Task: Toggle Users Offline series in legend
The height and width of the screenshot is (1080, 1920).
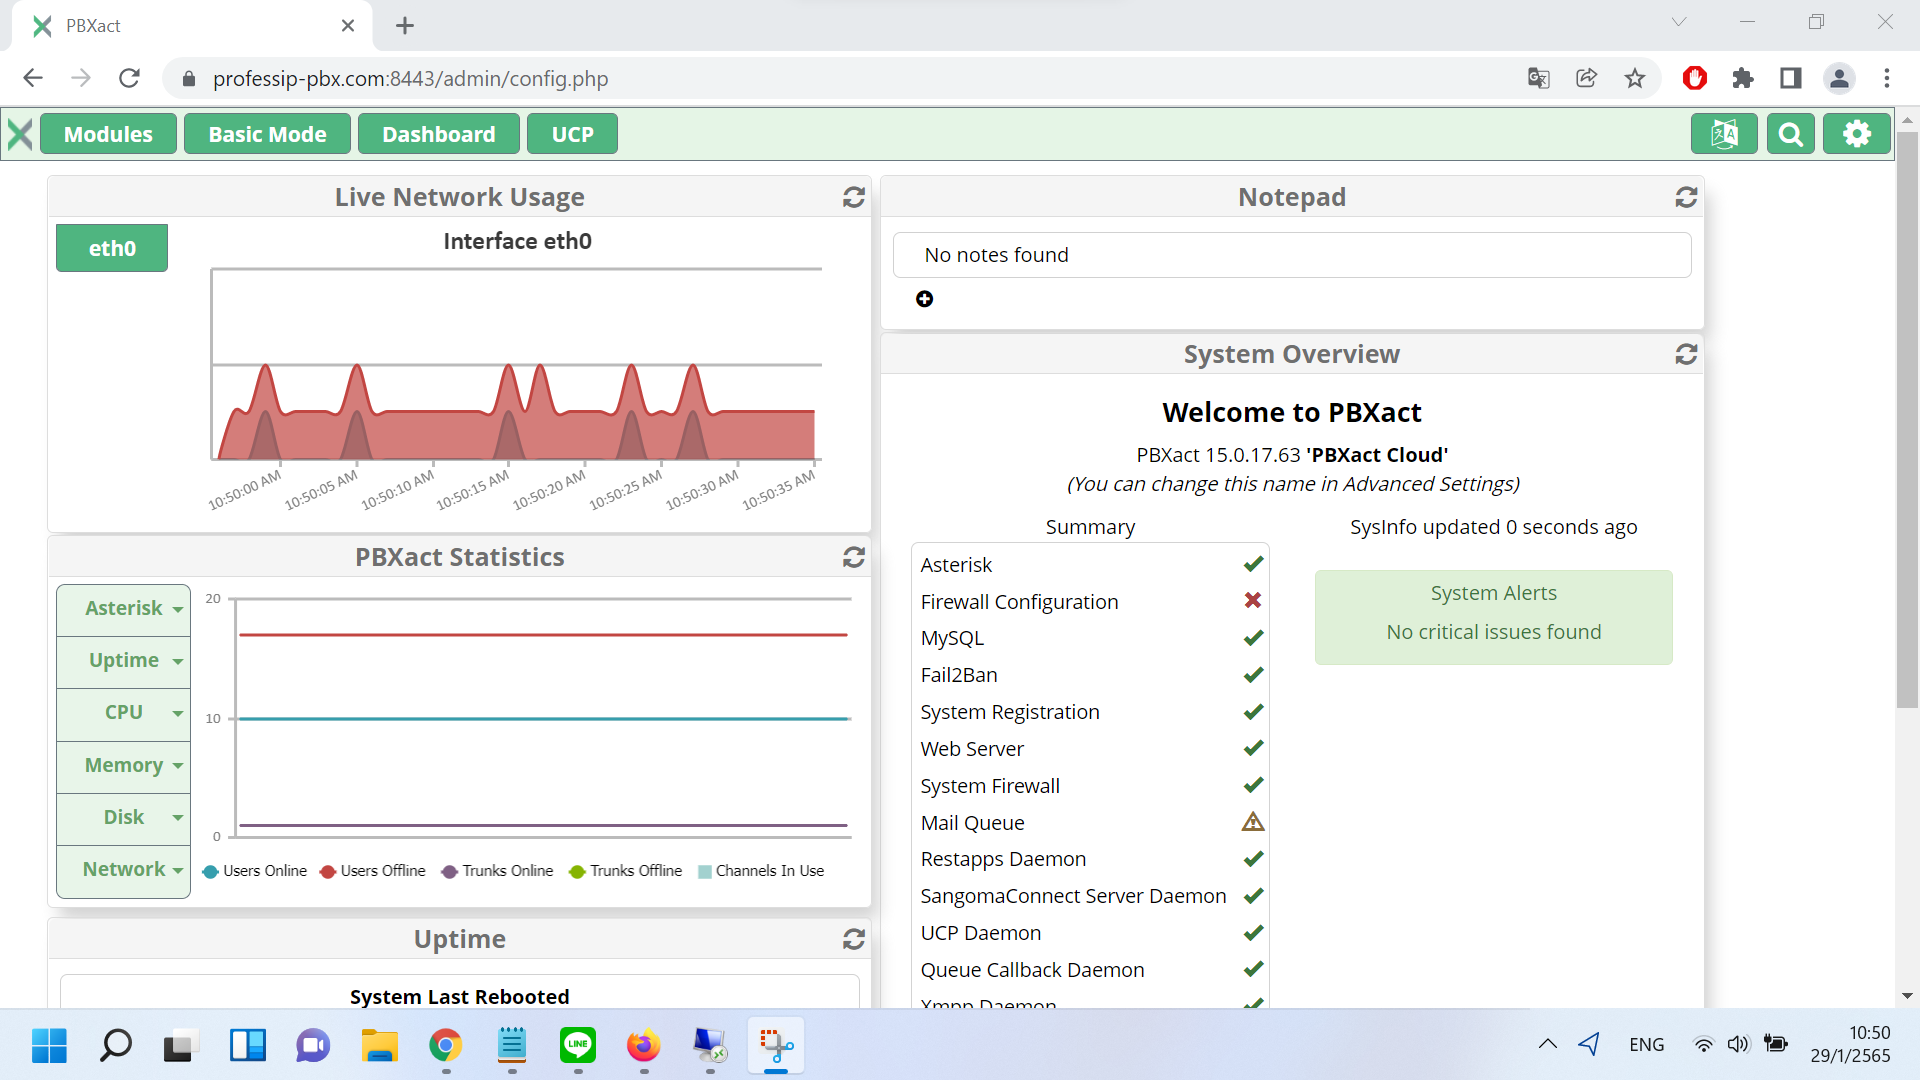Action: click(373, 871)
